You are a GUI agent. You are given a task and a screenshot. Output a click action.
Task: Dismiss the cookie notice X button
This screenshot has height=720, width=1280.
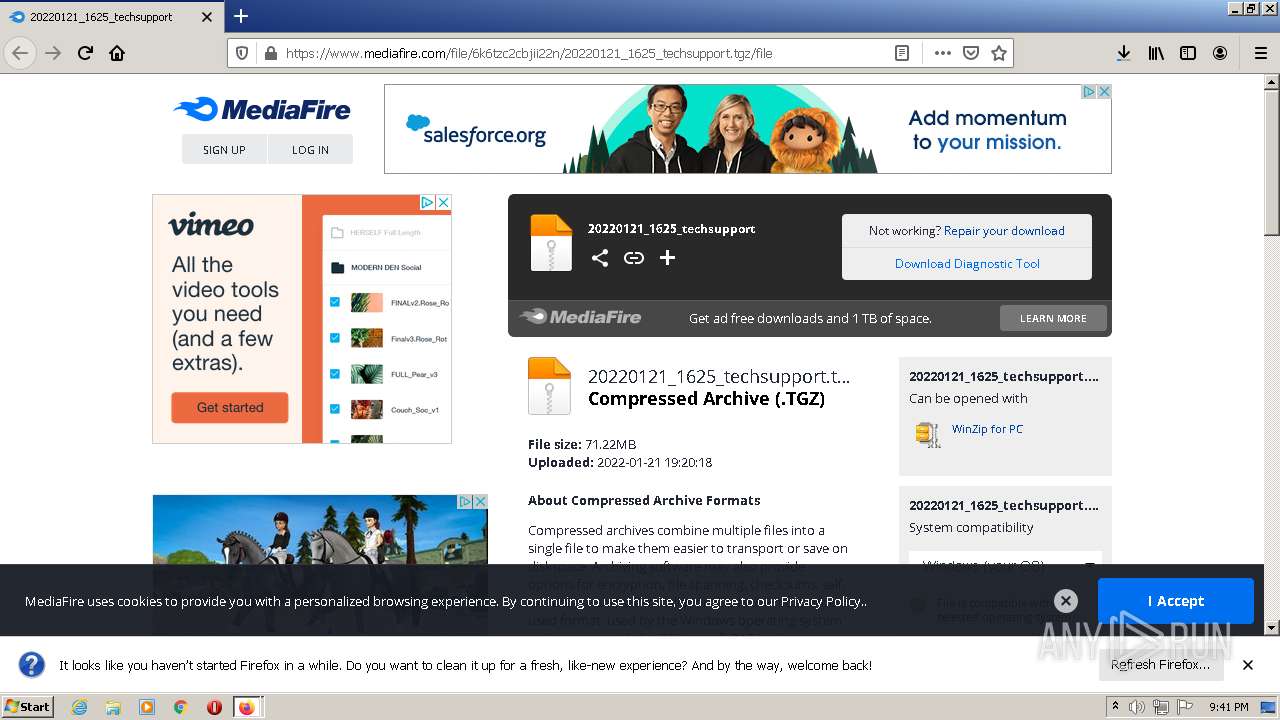click(1066, 601)
